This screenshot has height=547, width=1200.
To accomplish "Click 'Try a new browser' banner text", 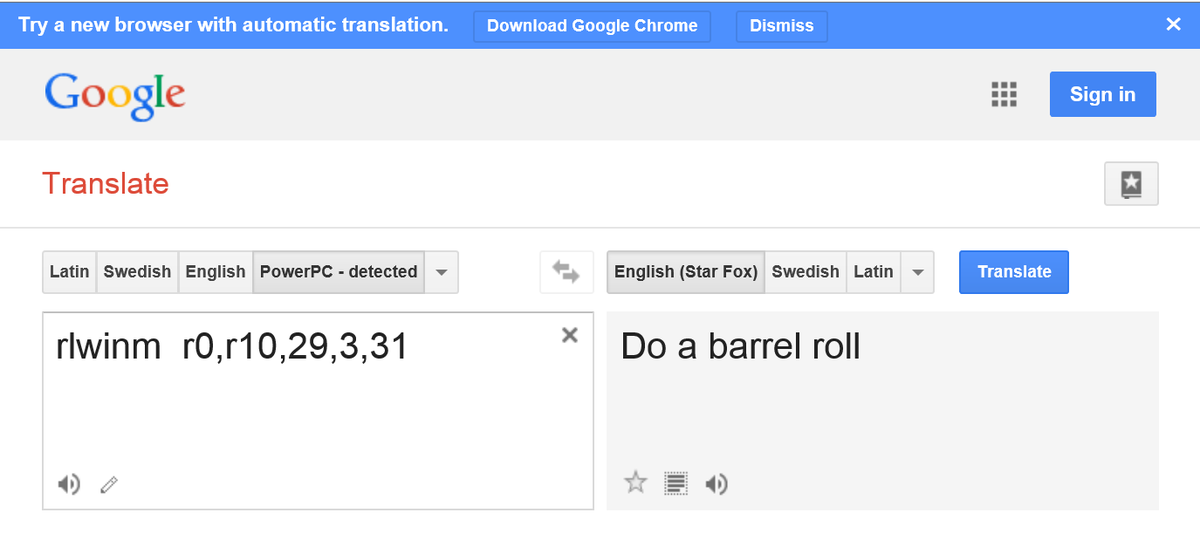I will (233, 25).
